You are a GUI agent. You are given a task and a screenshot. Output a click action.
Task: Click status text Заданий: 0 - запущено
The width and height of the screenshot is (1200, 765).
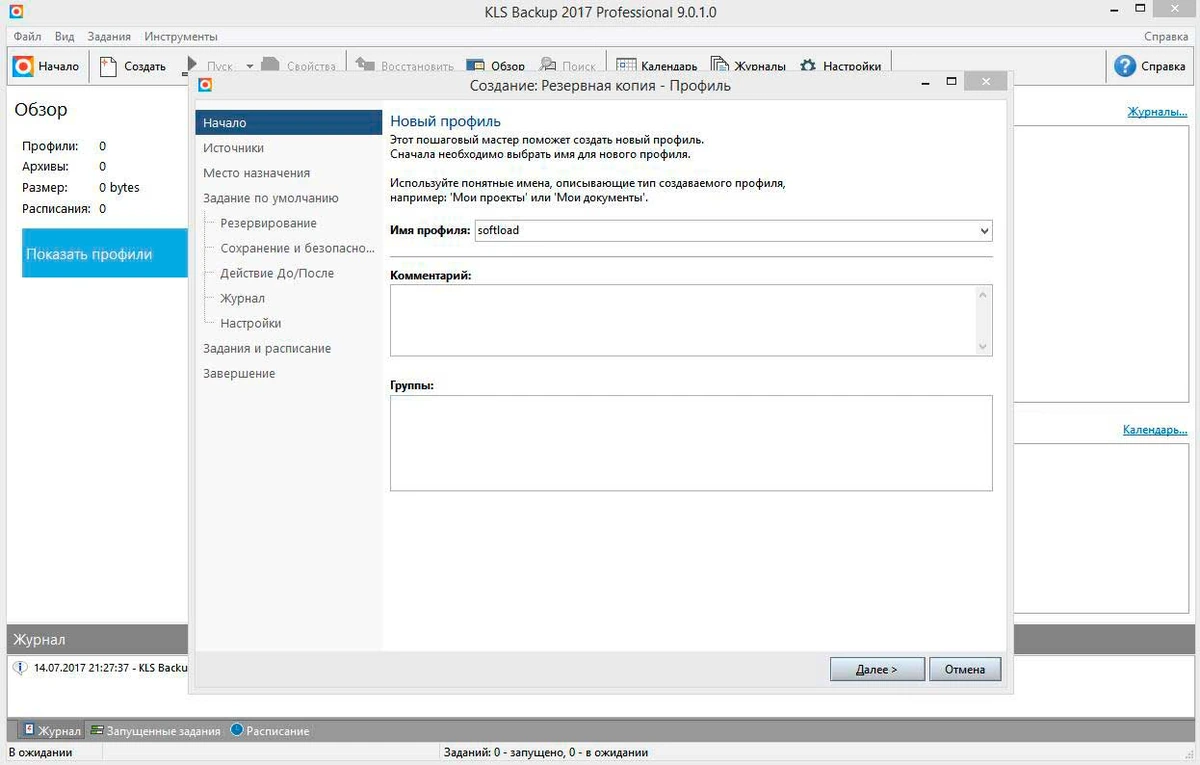click(544, 752)
